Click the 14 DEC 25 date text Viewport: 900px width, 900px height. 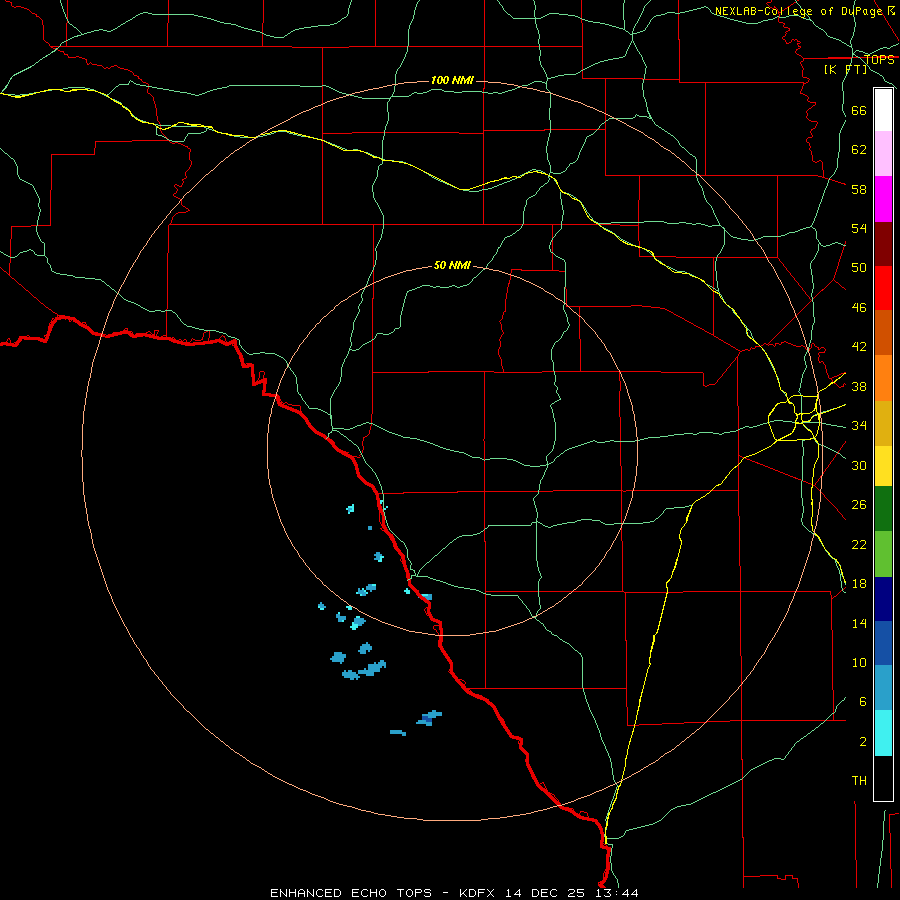coord(545,893)
